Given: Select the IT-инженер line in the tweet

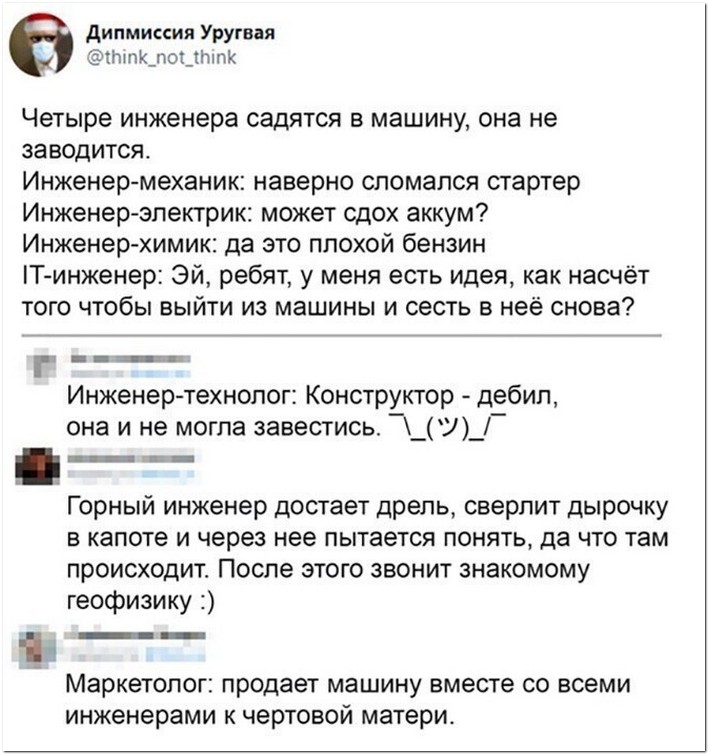Looking at the screenshot, I should [x=336, y=276].
